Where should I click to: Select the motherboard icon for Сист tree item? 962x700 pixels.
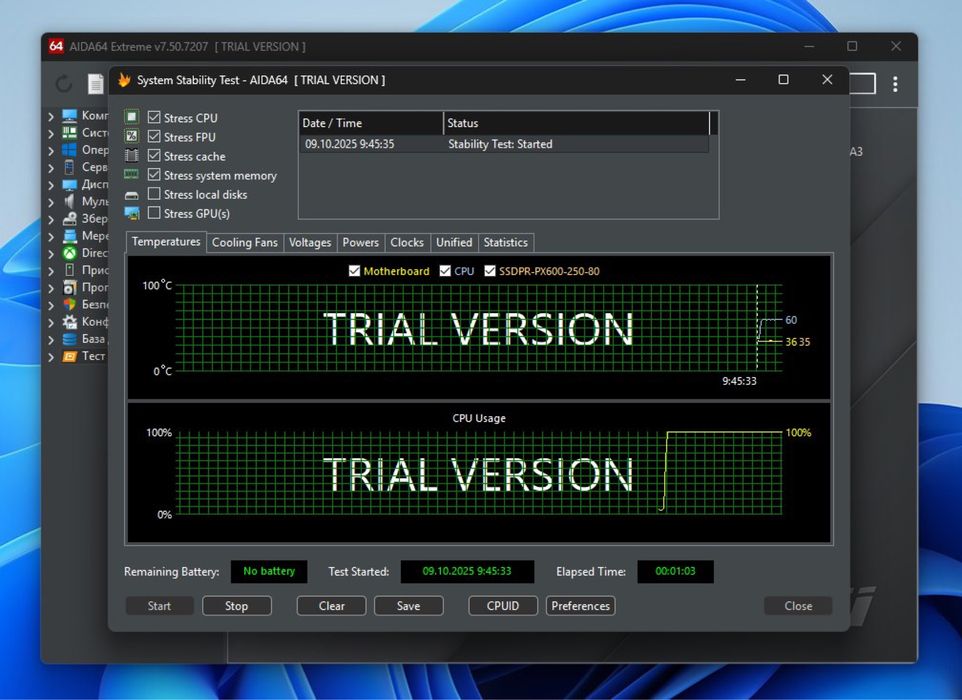(70, 133)
